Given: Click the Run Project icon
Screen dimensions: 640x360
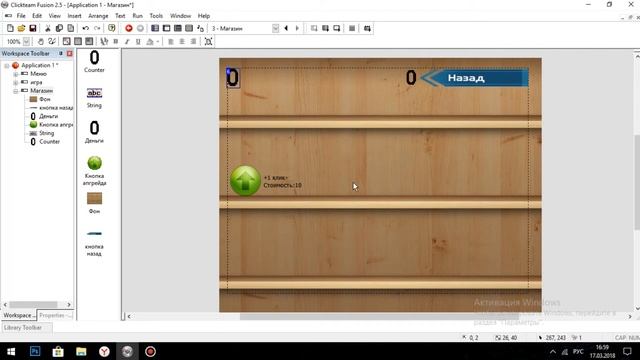Looking at the screenshot, I should [x=314, y=28].
